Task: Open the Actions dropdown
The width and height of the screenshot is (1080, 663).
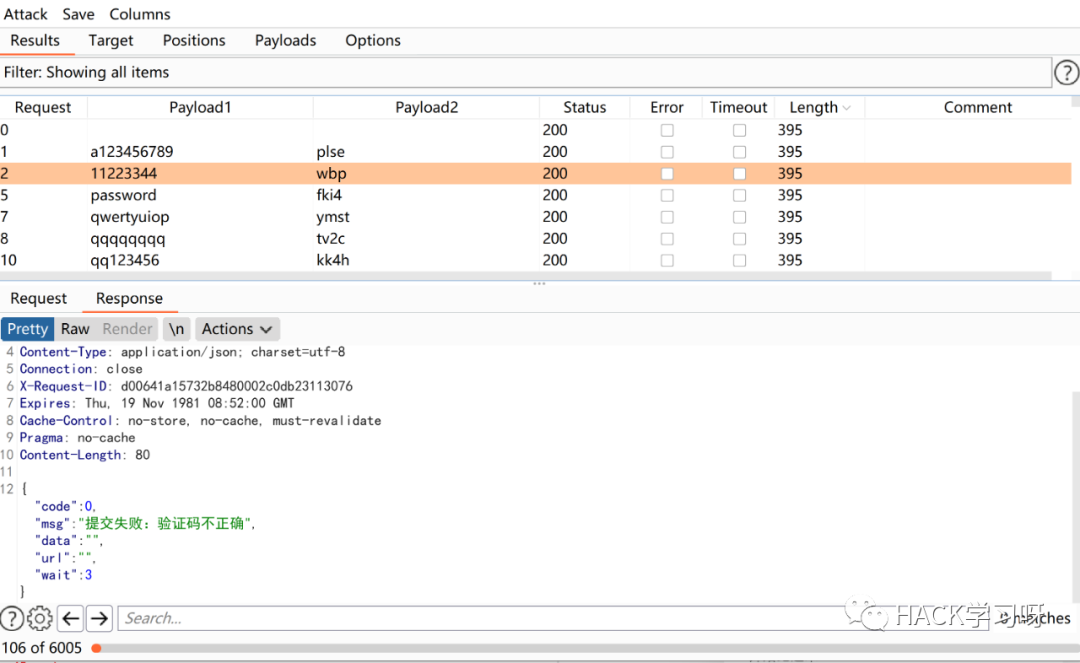Action: [x=236, y=329]
